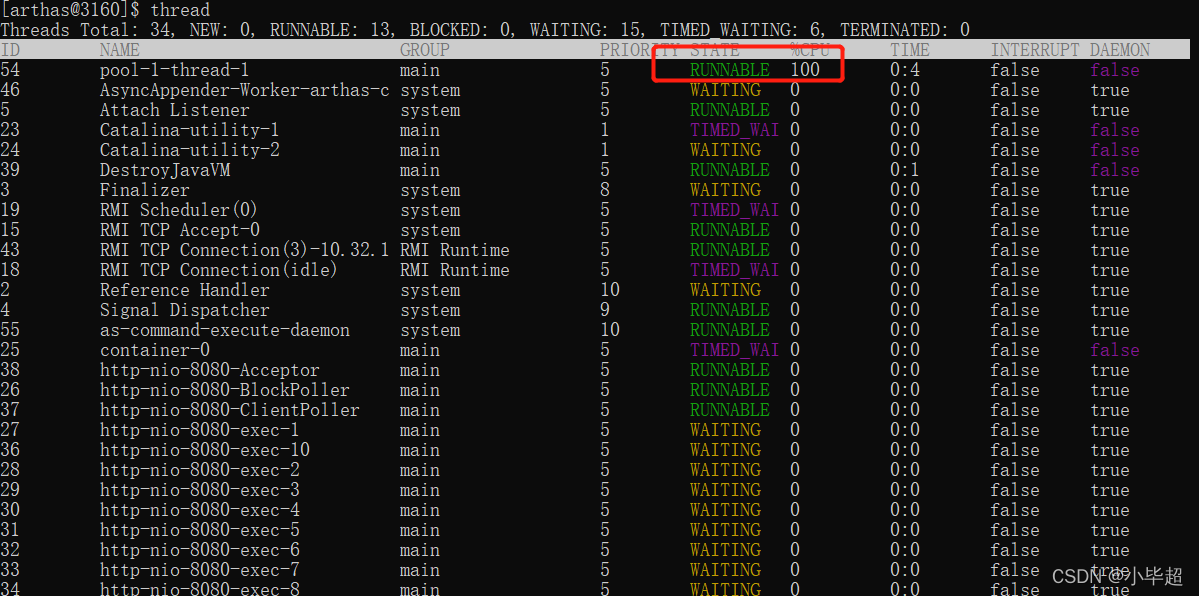Image resolution: width=1199 pixels, height=596 pixels.
Task: Click the TIMED_WAI state of Catalina-utility-1
Action: 734,130
